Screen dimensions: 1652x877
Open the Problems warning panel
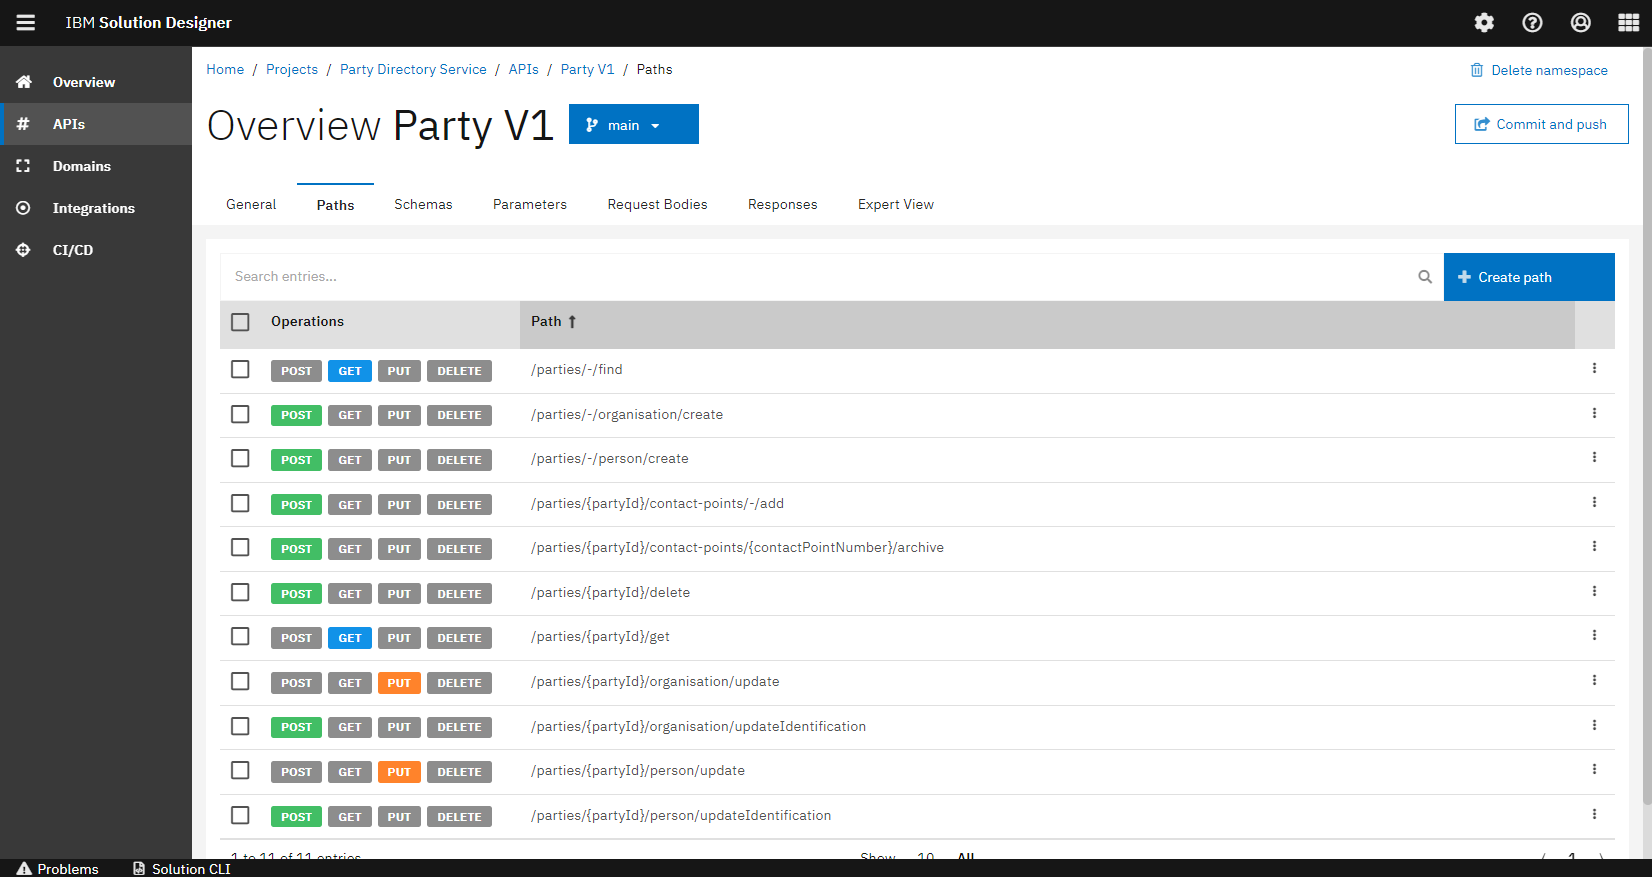coord(58,868)
